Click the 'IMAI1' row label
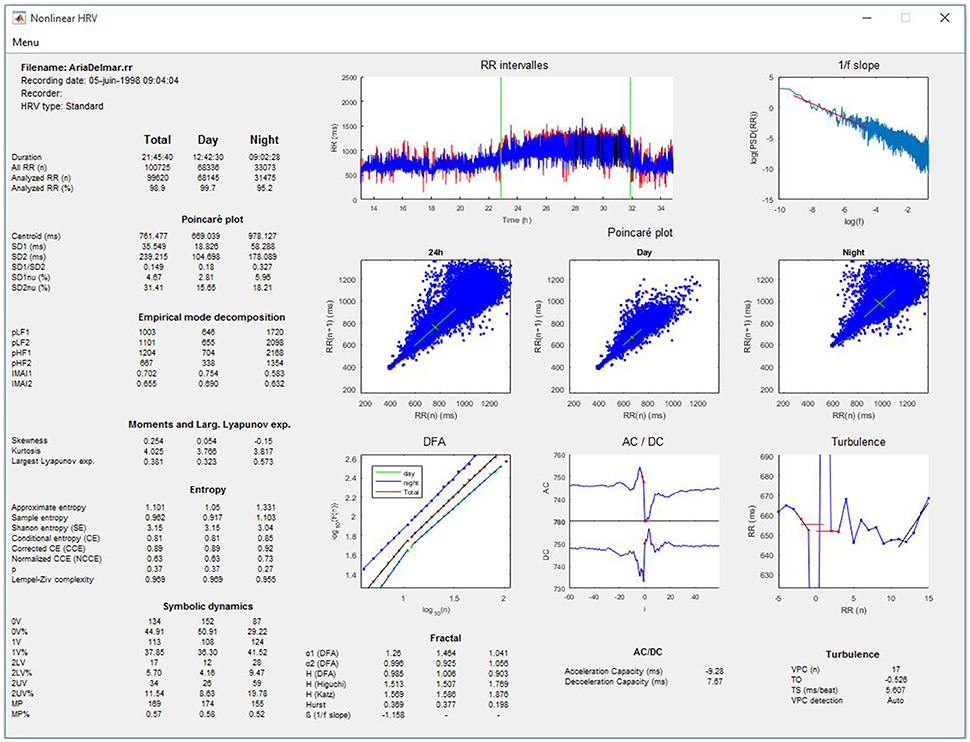The height and width of the screenshot is (742, 970). pyautogui.click(x=22, y=374)
